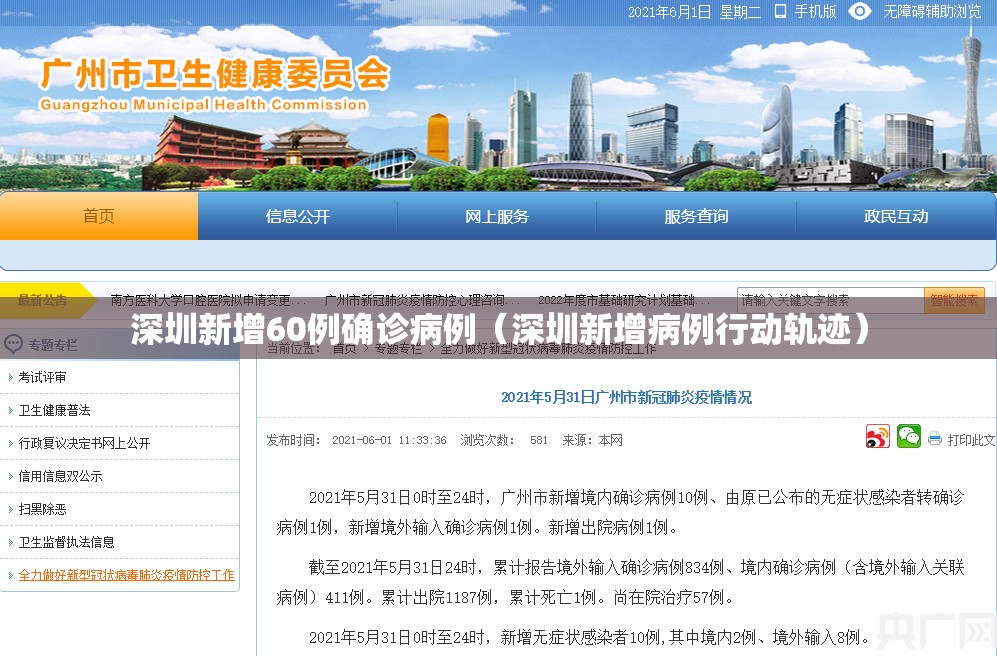Screen dimensions: 997x656
Task: Open the 政民互动 navigation tab
Action: pos(896,216)
